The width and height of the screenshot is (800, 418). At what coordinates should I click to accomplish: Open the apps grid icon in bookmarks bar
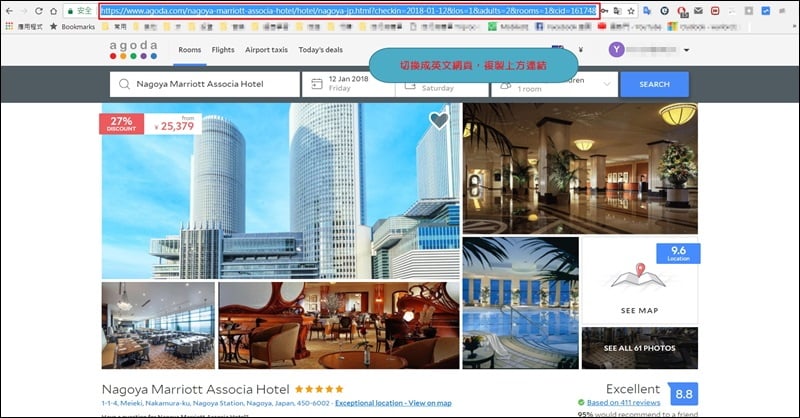coord(9,26)
